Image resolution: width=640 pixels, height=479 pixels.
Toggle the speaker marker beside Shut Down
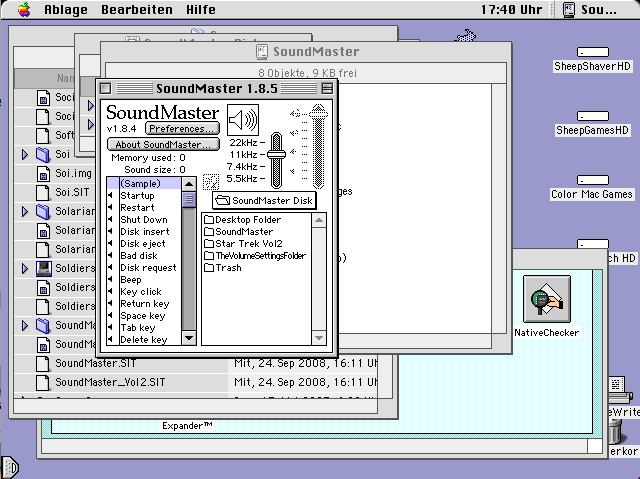click(110, 220)
